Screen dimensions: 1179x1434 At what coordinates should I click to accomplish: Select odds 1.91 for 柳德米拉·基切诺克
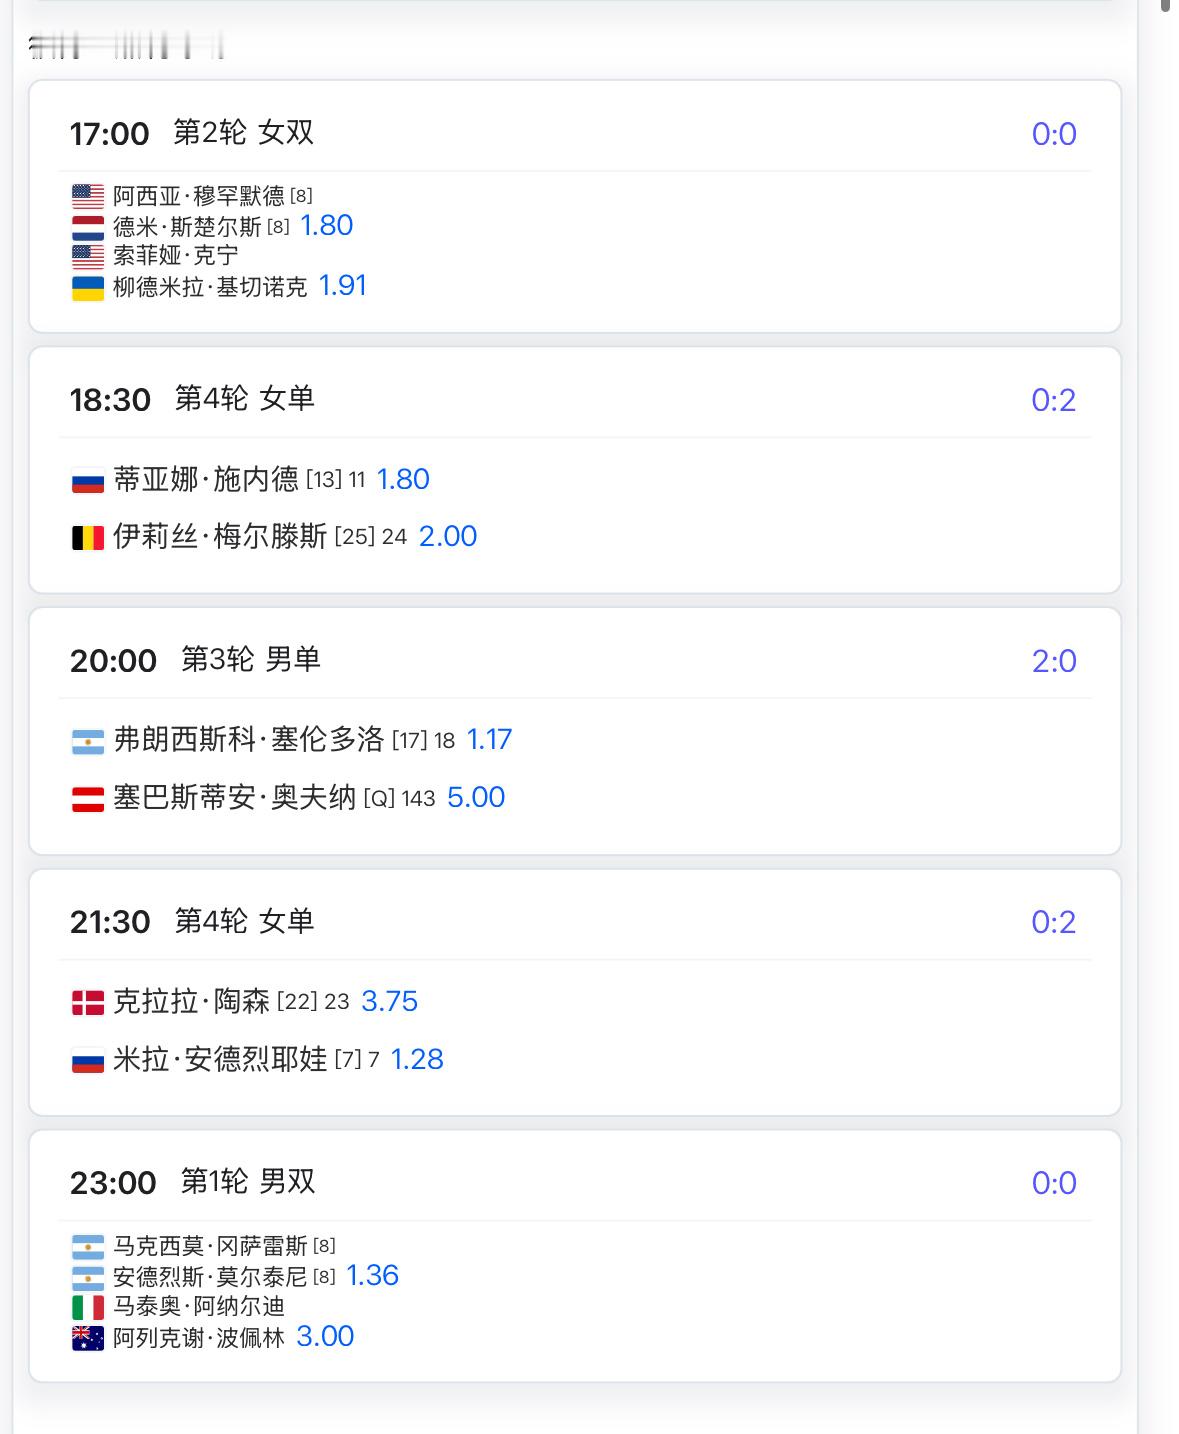tap(343, 286)
